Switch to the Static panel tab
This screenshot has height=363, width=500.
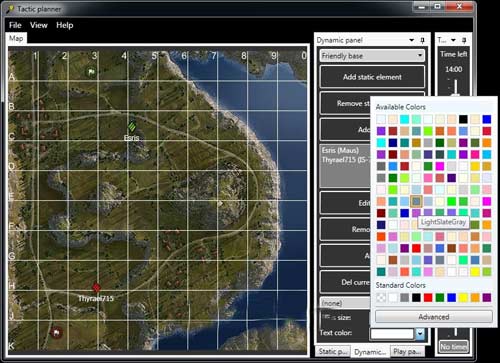(332, 351)
